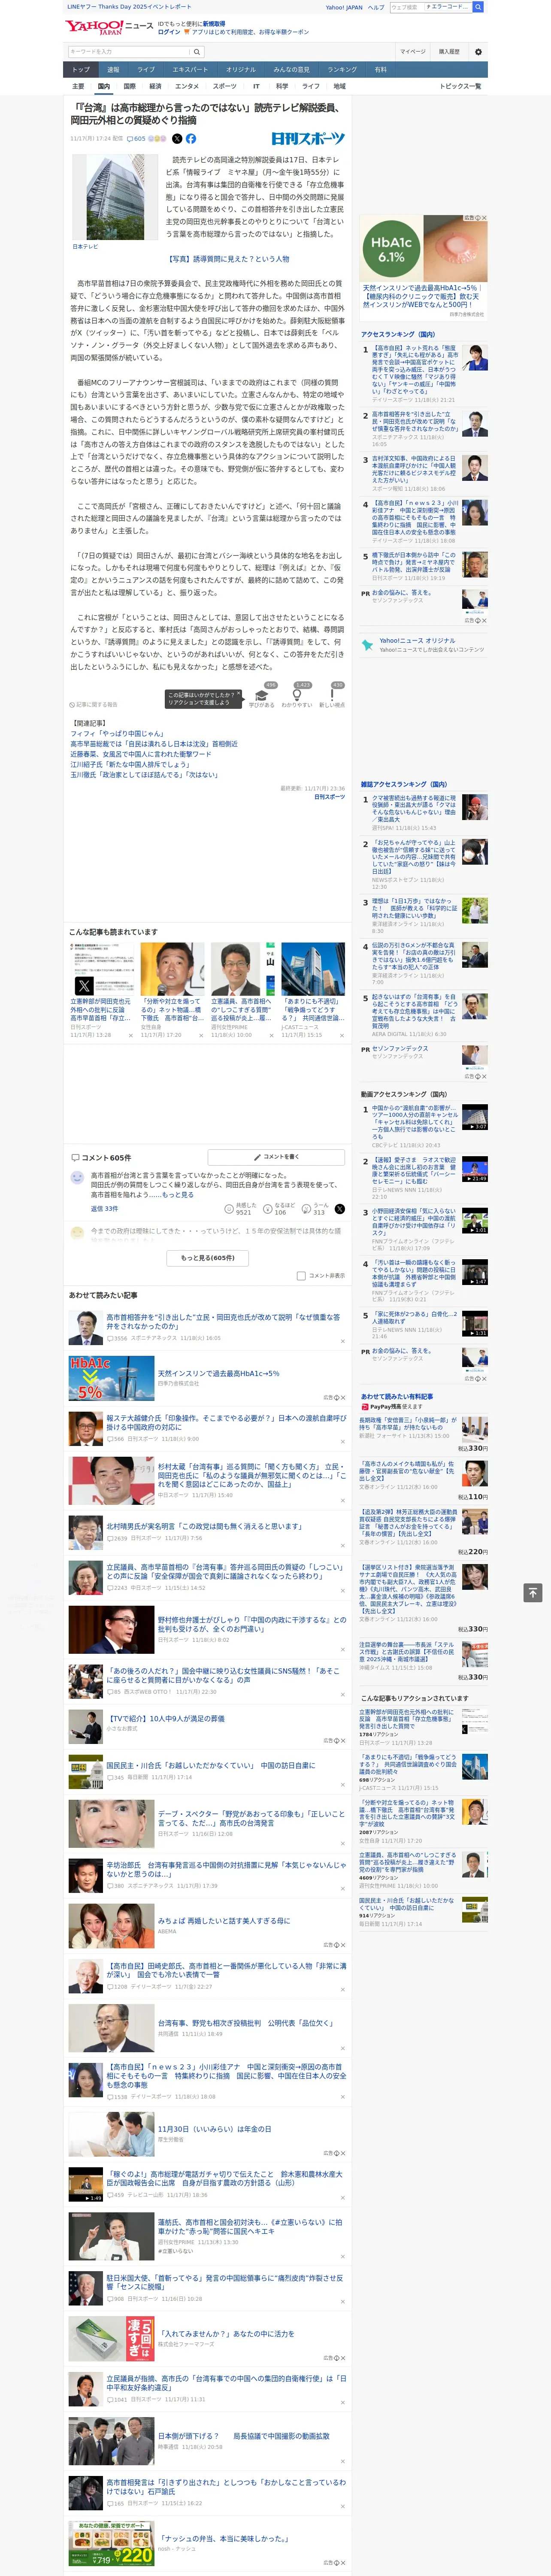Open the ヘルプ link at top
551x2576 pixels.
pyautogui.click(x=376, y=7)
